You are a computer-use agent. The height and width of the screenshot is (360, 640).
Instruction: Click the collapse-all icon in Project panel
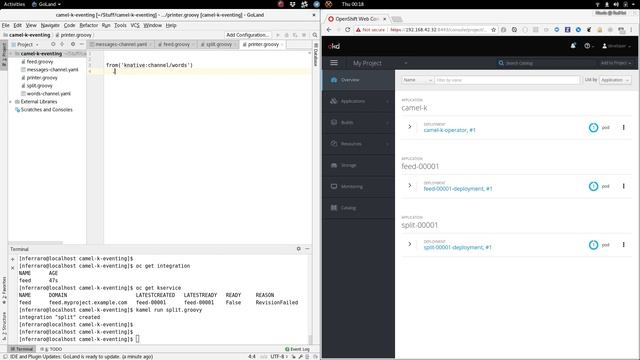coord(62,44)
